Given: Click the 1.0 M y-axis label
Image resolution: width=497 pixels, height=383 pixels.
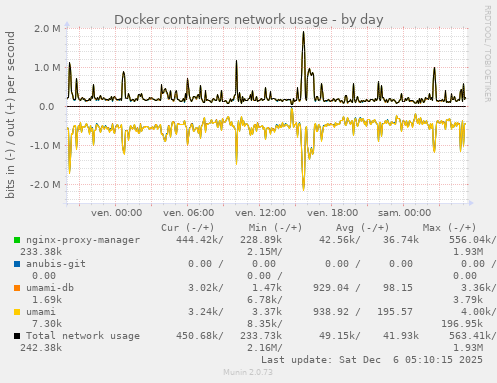Looking at the screenshot, I should (x=47, y=68).
